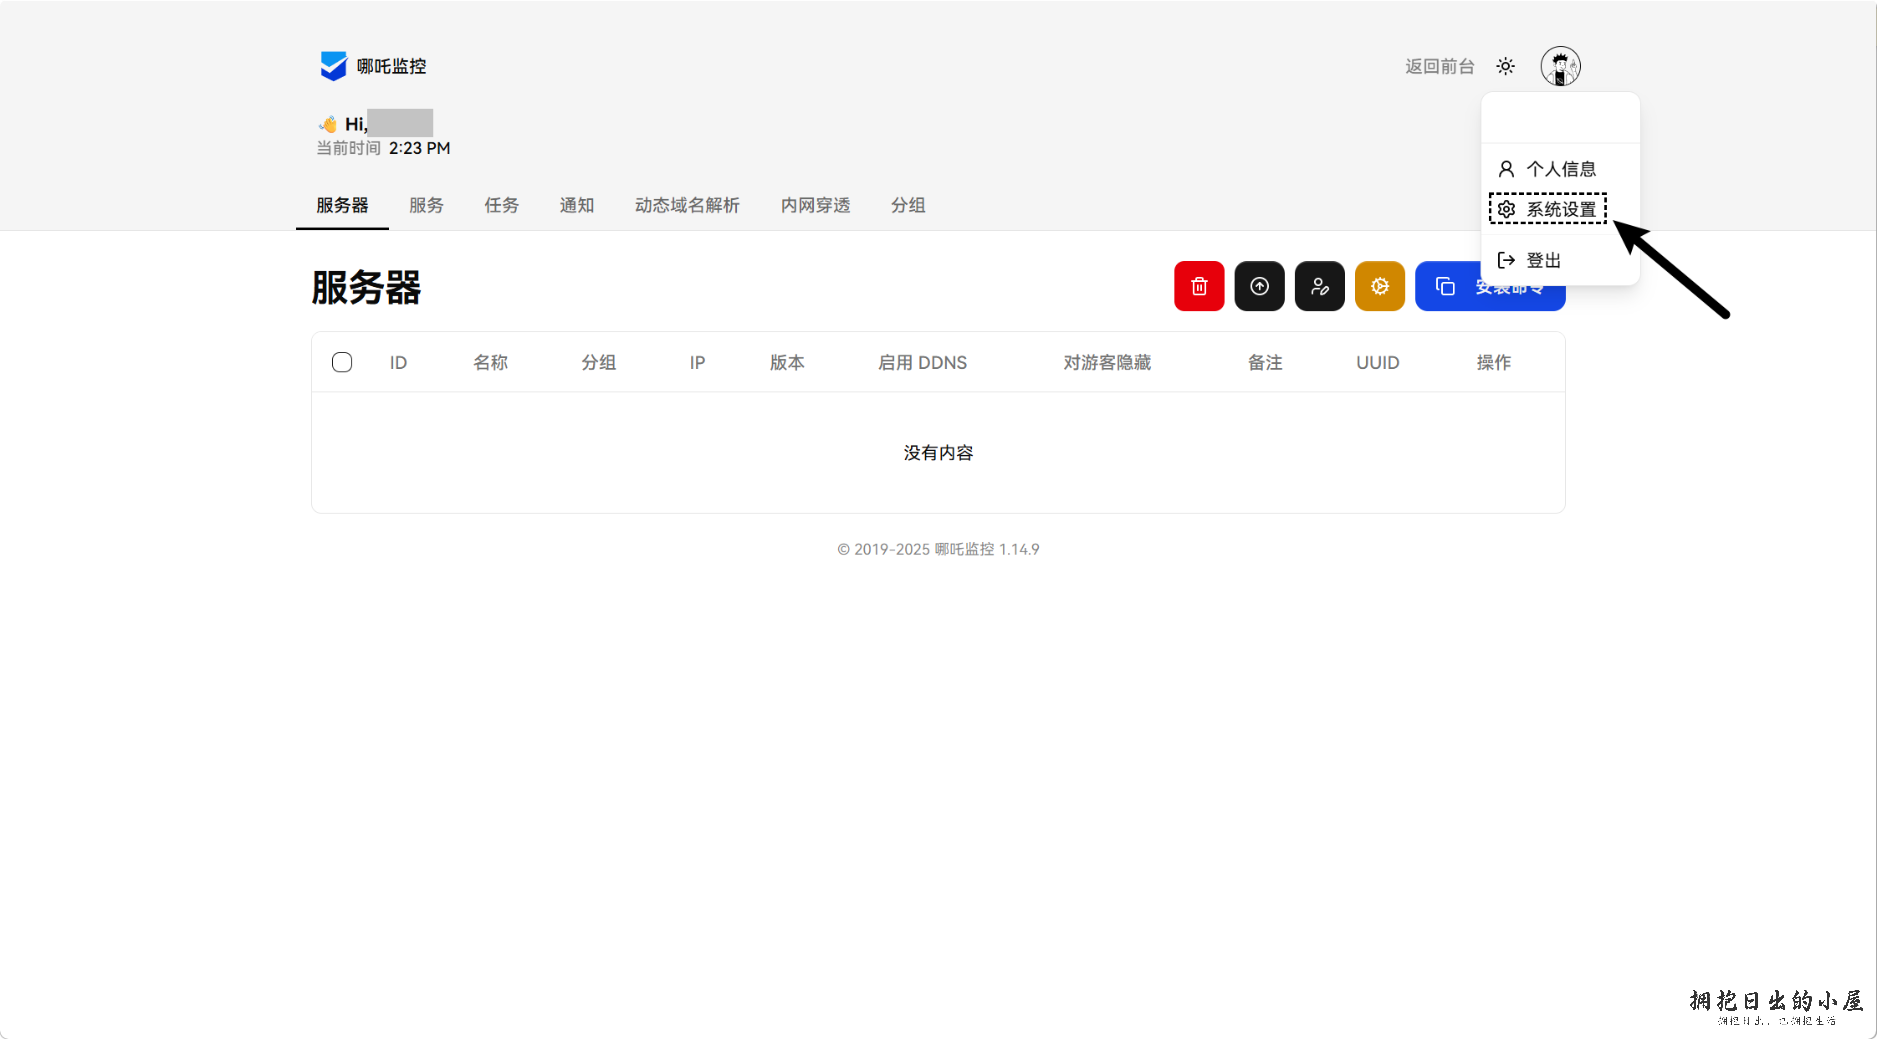Click the black upload arrow button
Screen dimensions: 1877x1039
pos(1259,287)
